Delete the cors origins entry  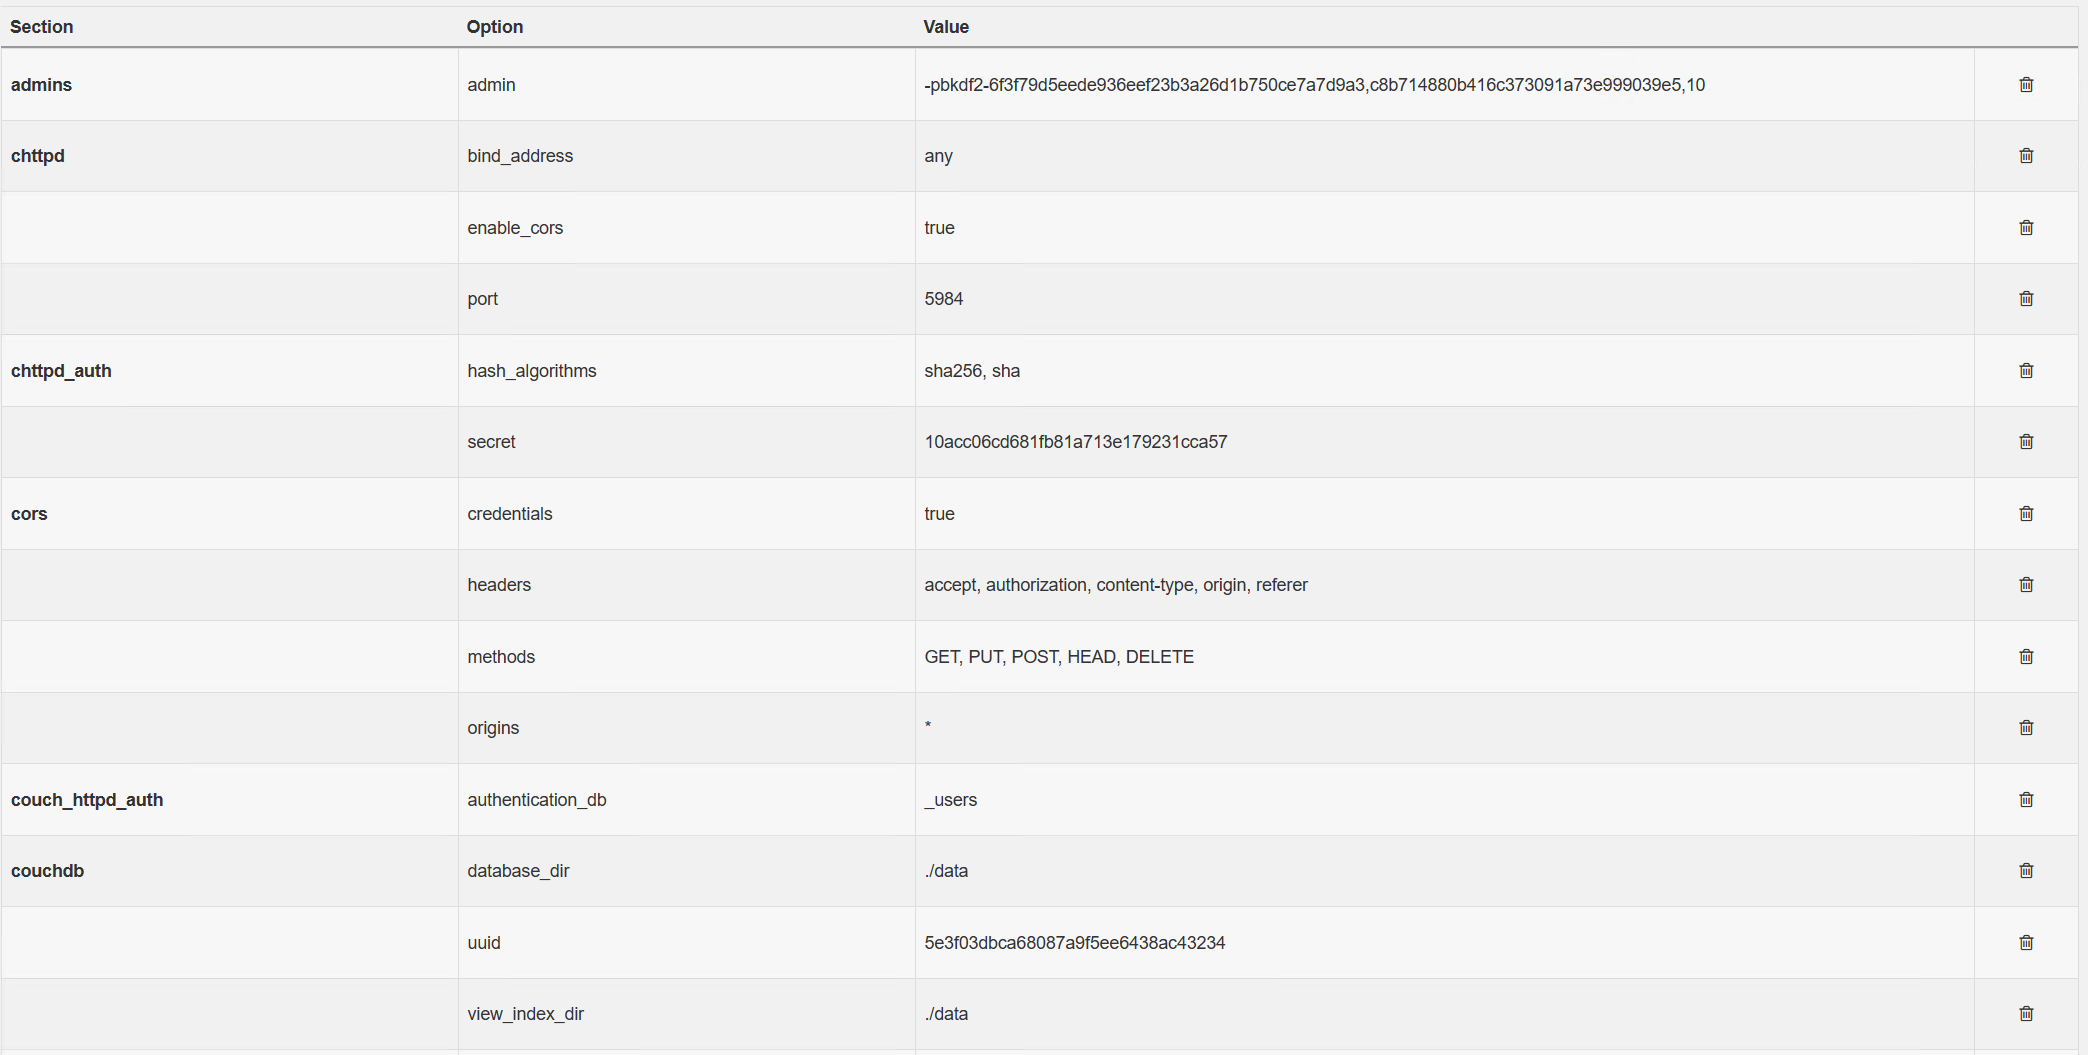pos(2026,728)
